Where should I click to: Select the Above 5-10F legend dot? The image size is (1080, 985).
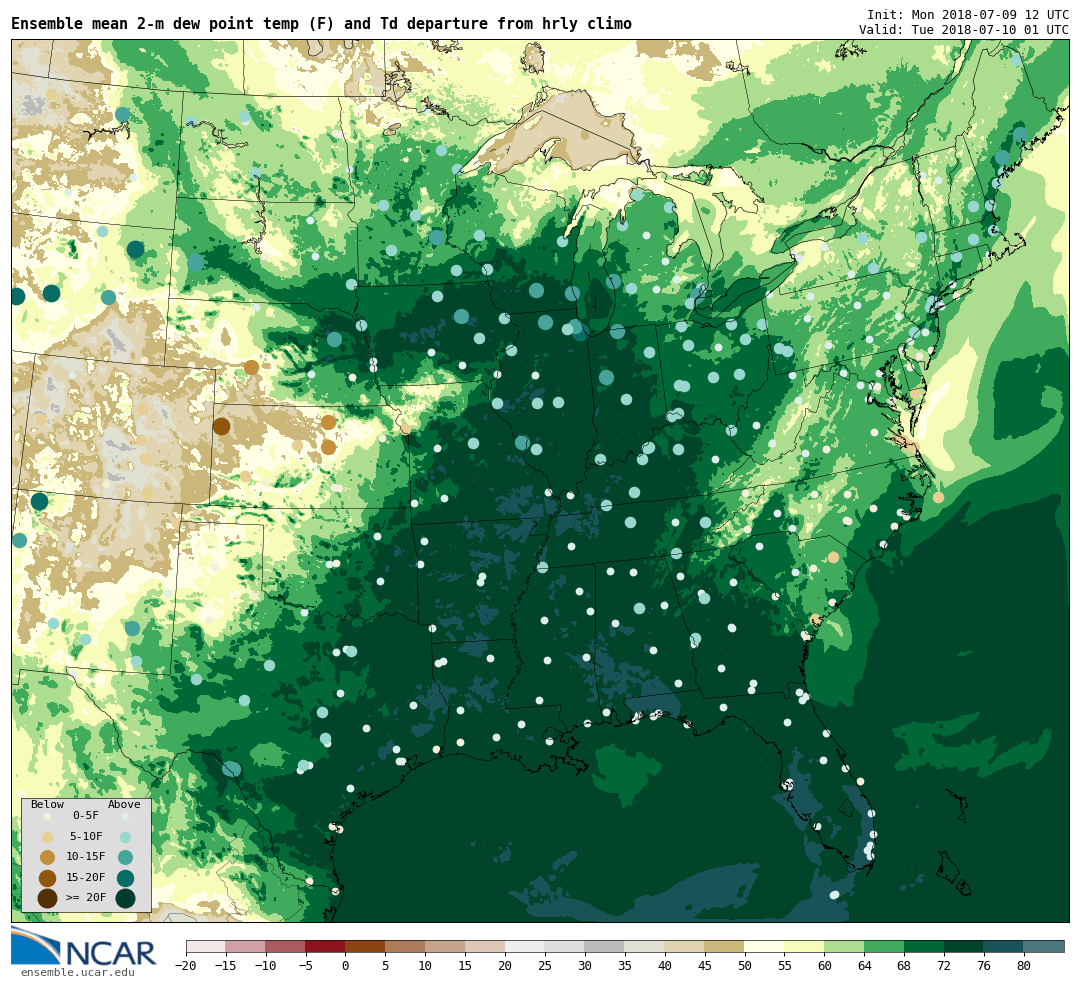point(125,837)
